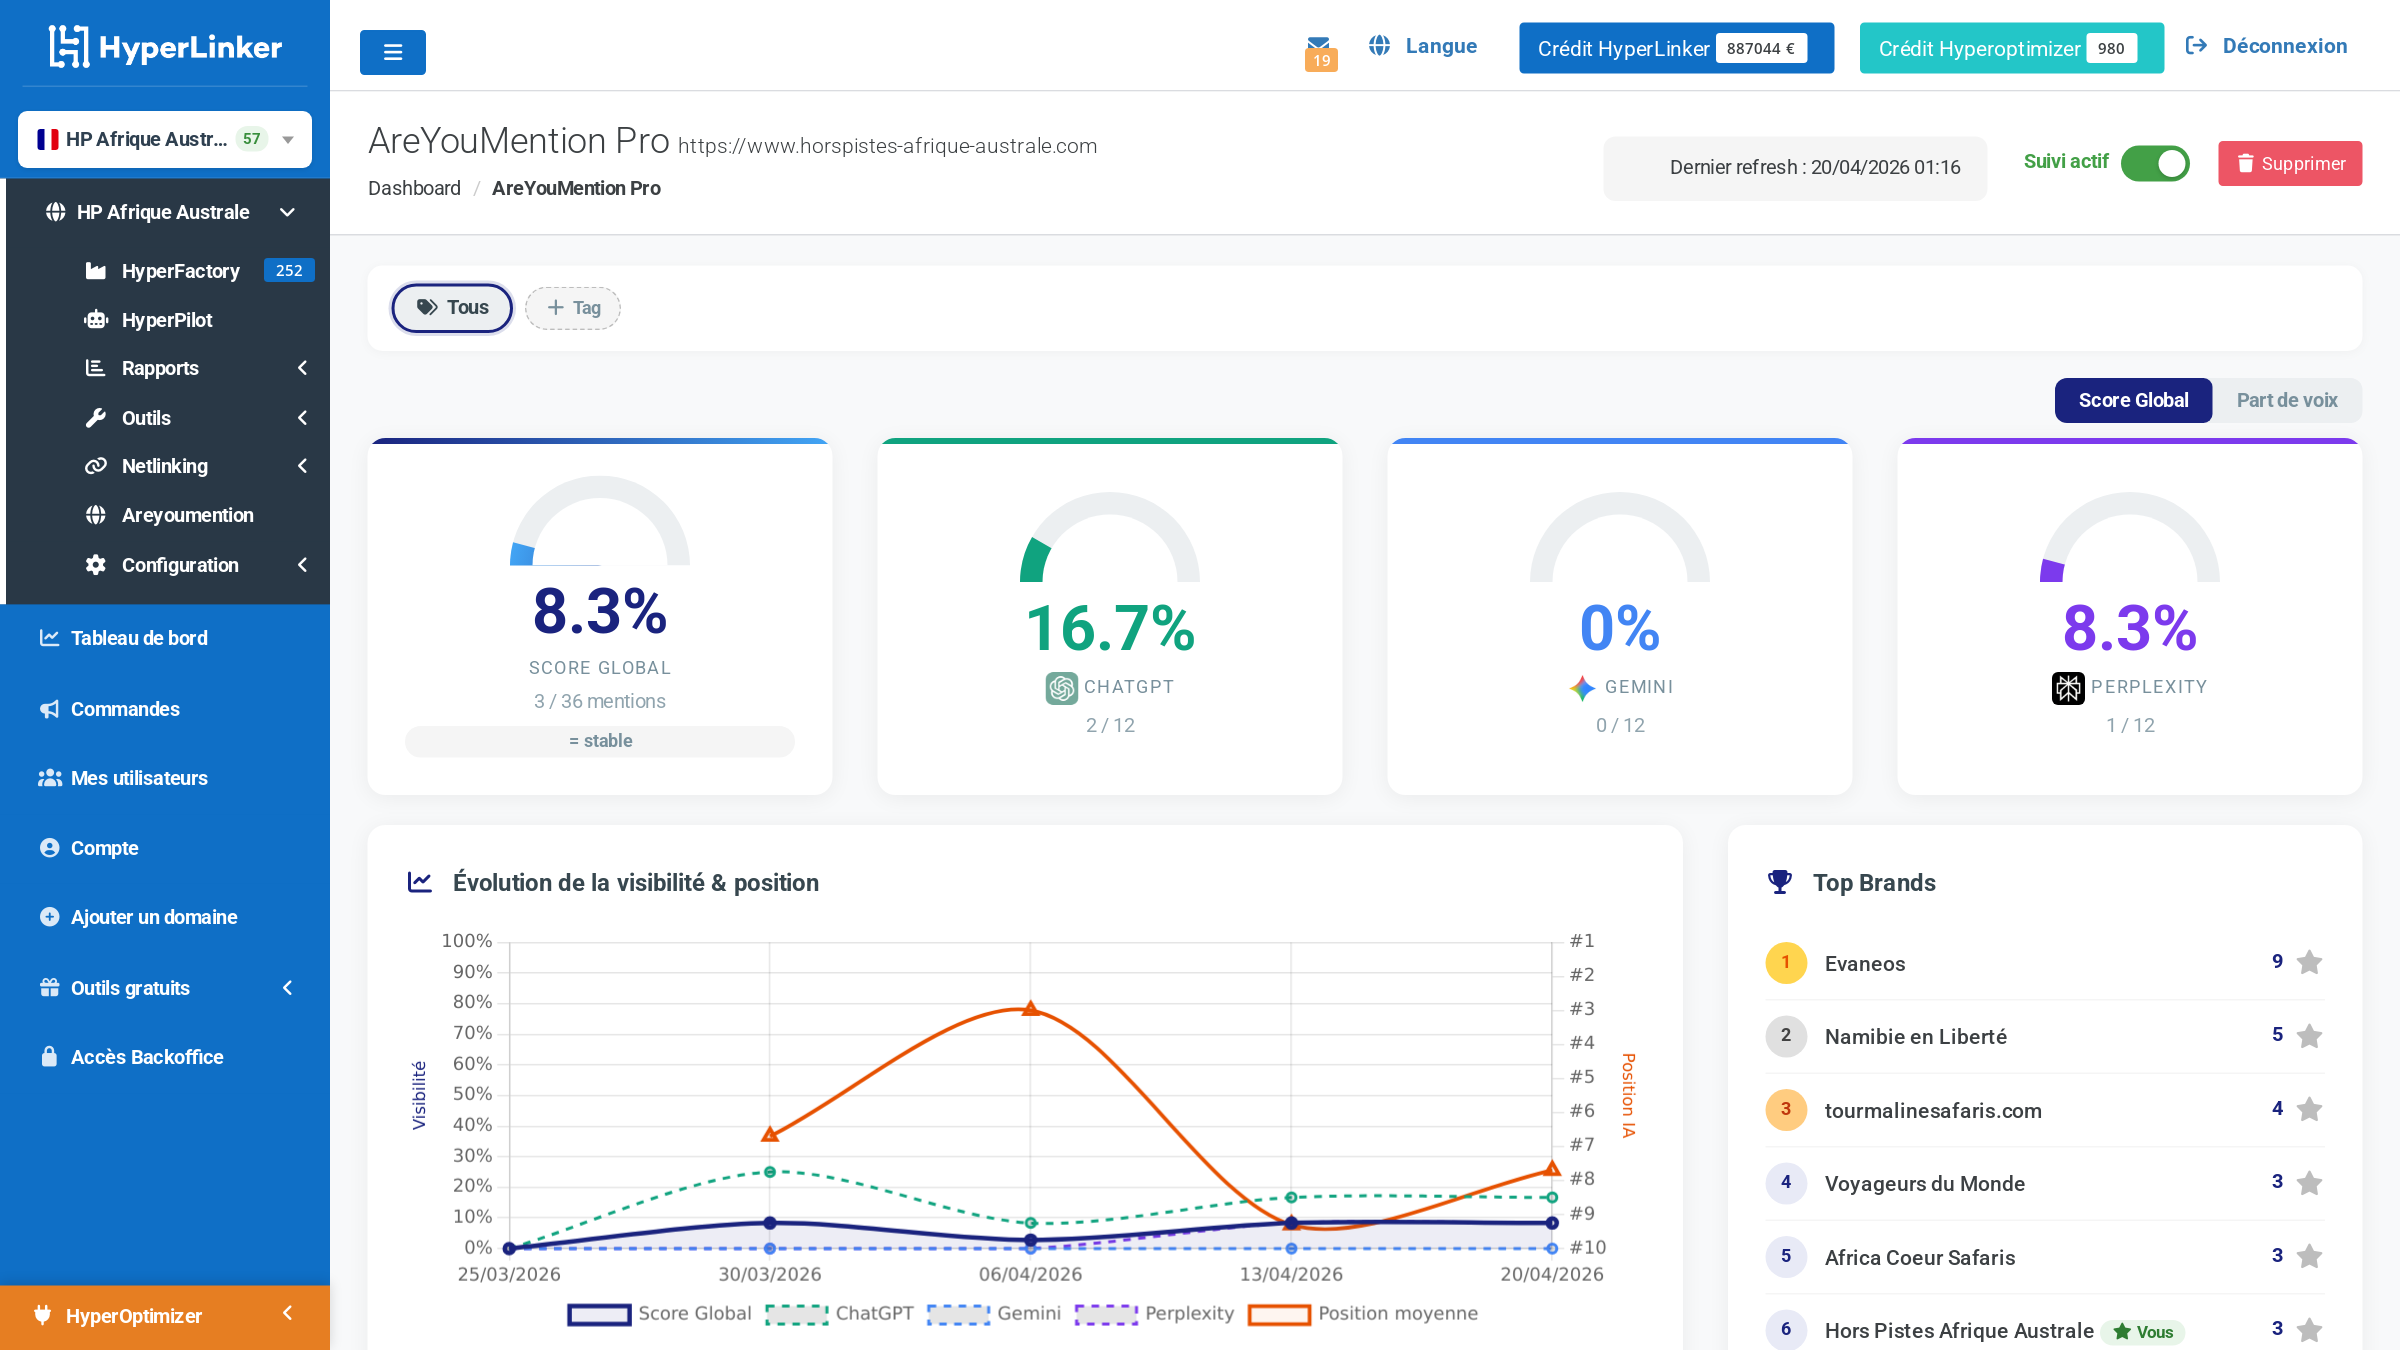The height and width of the screenshot is (1350, 2400).
Task: Toggle favorite on Namibie en Liberté
Action: [2310, 1035]
